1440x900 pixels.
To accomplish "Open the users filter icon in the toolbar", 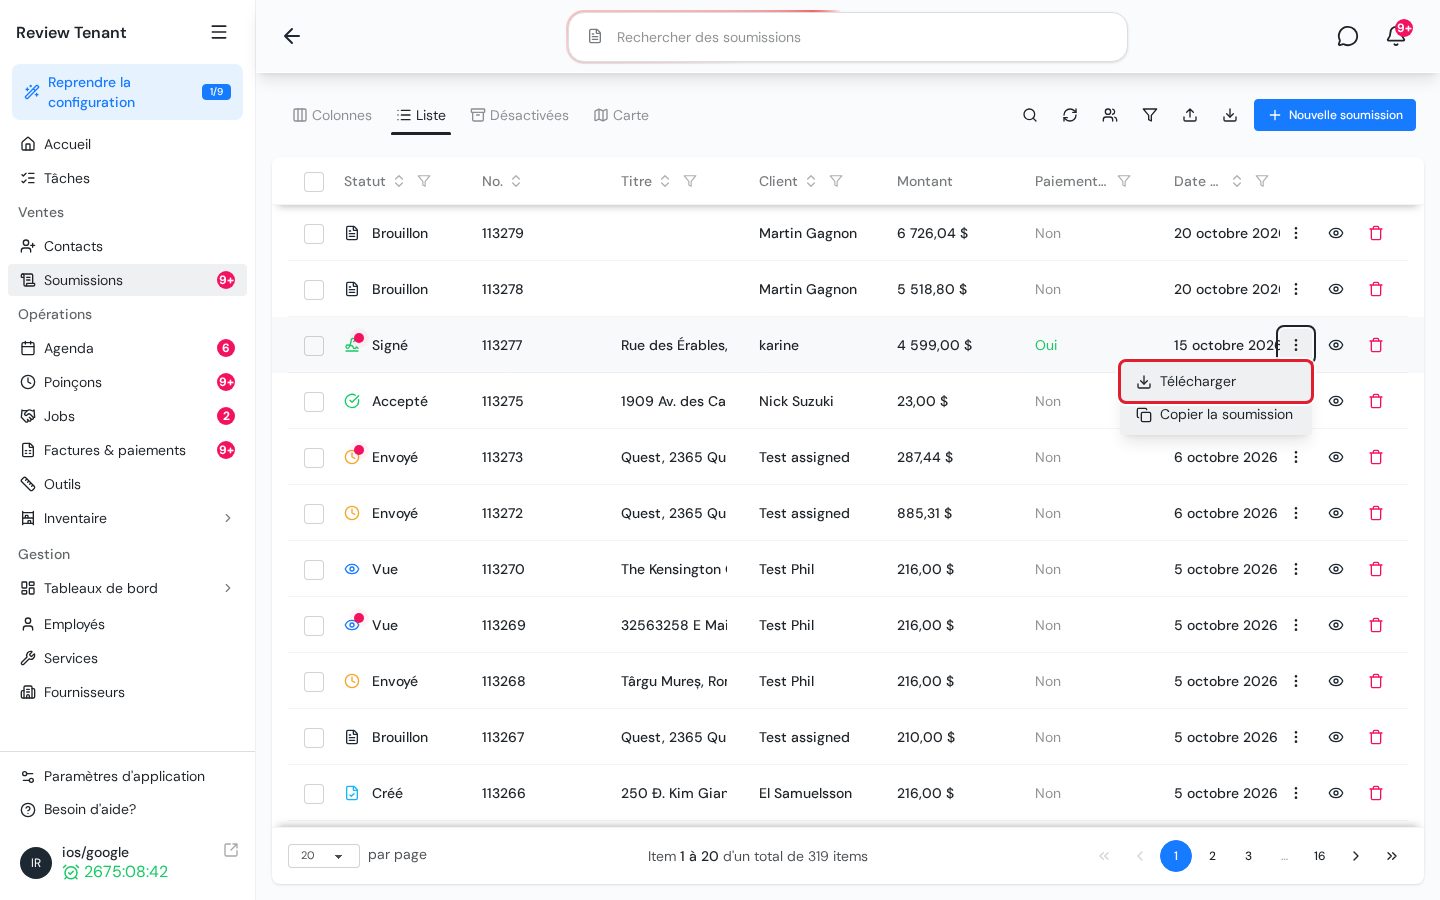I will [1110, 115].
